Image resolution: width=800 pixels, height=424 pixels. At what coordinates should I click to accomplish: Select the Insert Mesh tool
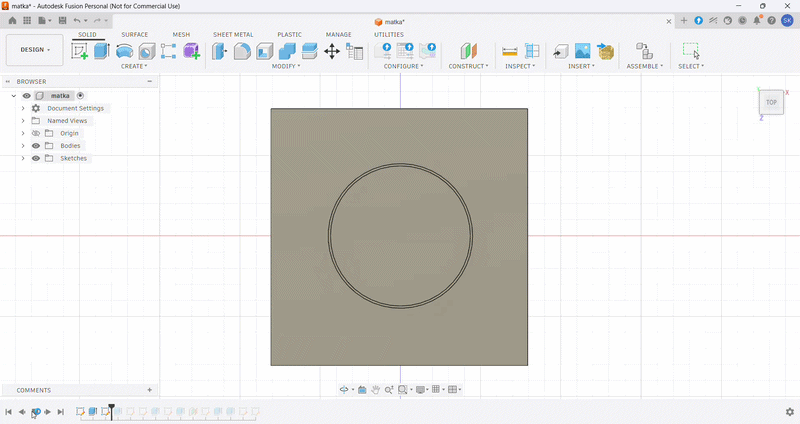pyautogui.click(x=605, y=51)
